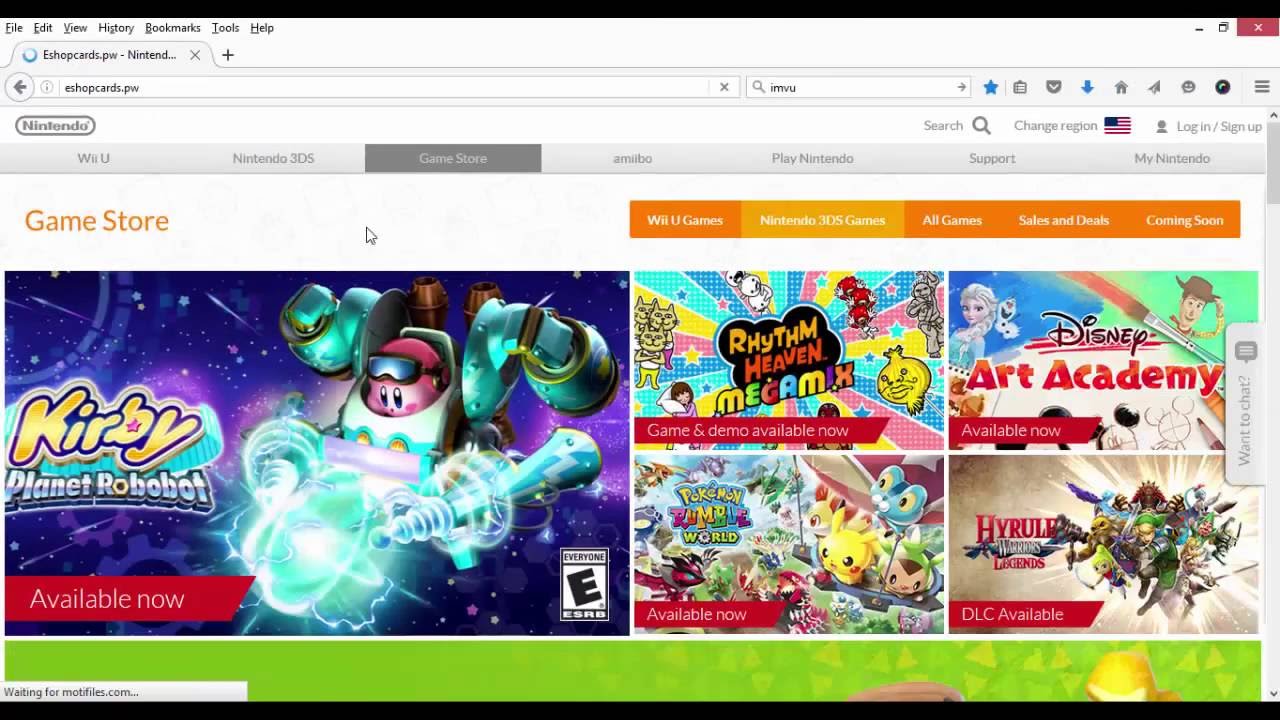Click the Nintendo site Search text
Viewport: 1280px width, 720px height.
[x=943, y=126]
